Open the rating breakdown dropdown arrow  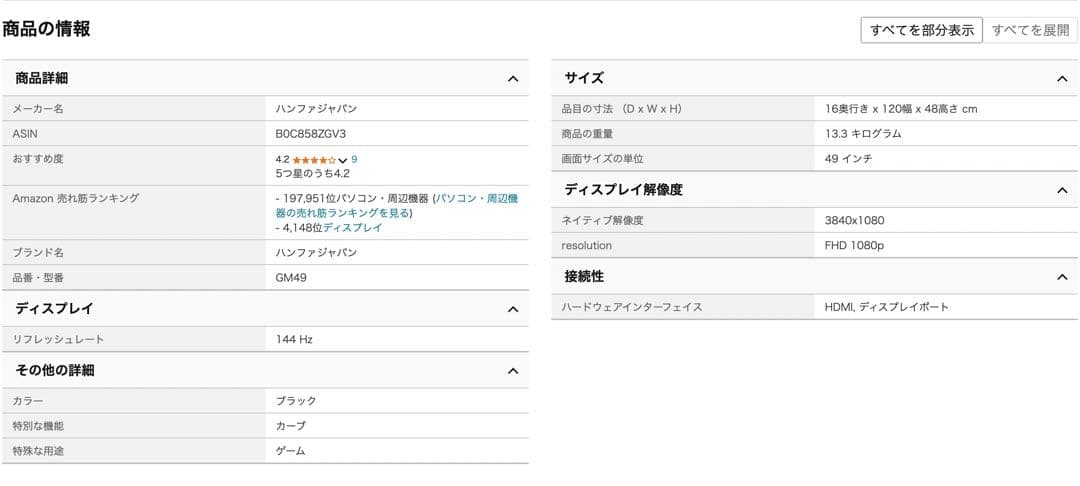[343, 160]
